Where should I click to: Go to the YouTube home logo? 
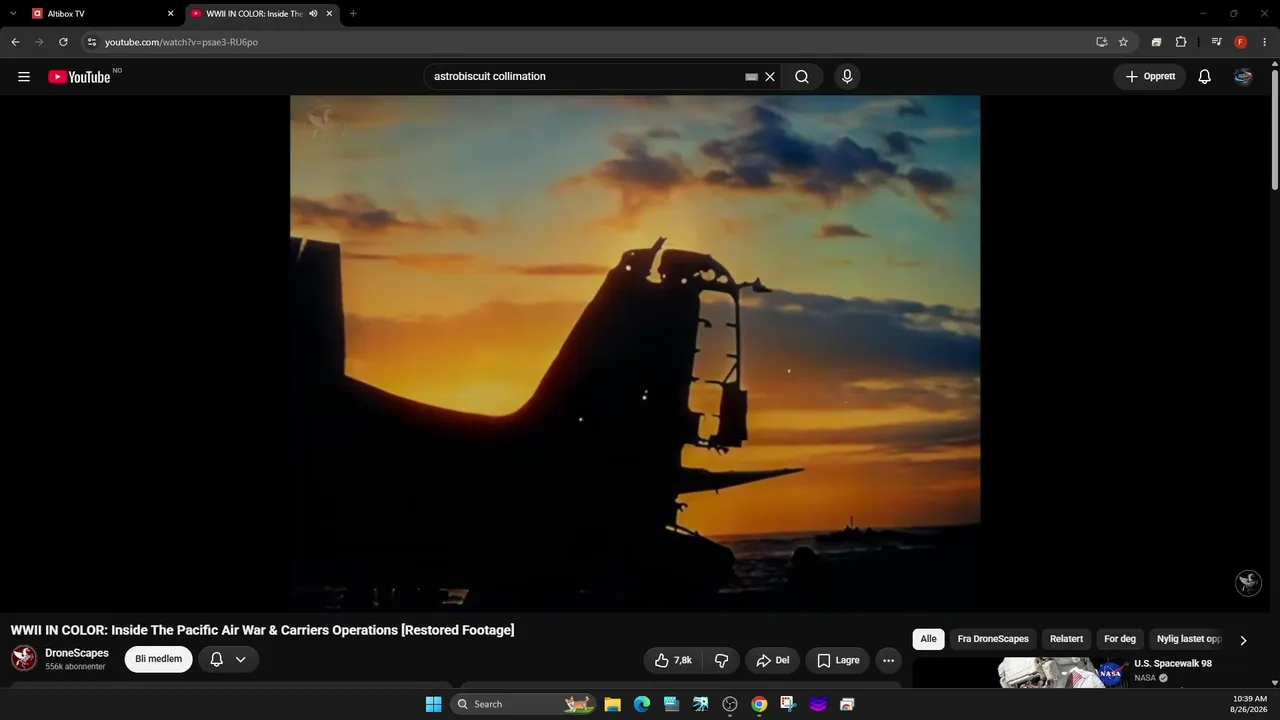pyautogui.click(x=79, y=77)
